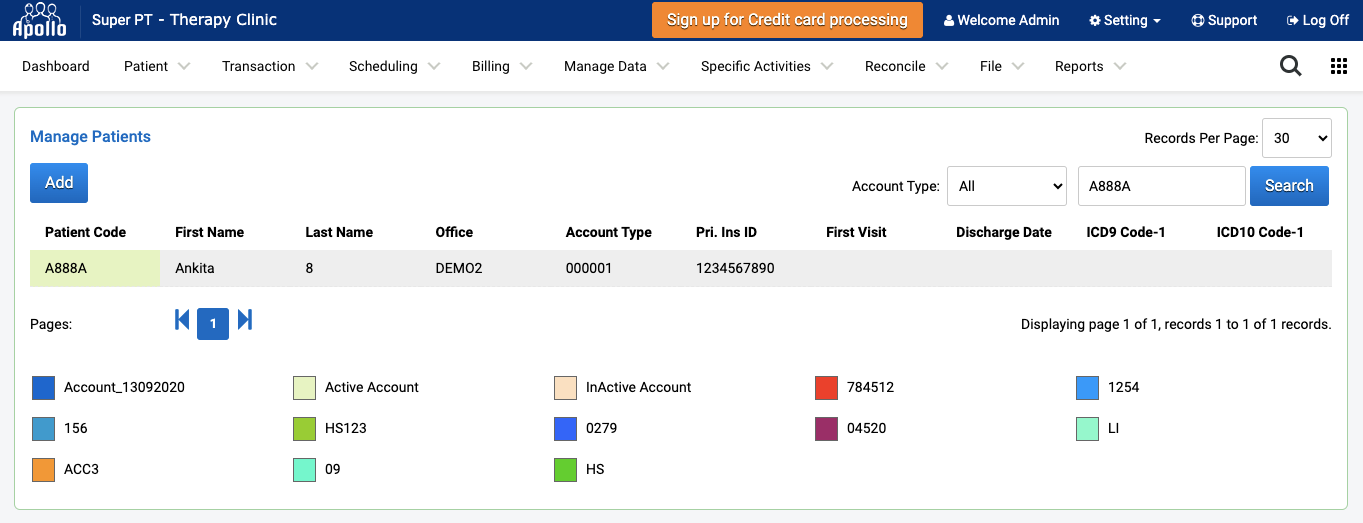Click the Apollo logo icon

[x=39, y=20]
